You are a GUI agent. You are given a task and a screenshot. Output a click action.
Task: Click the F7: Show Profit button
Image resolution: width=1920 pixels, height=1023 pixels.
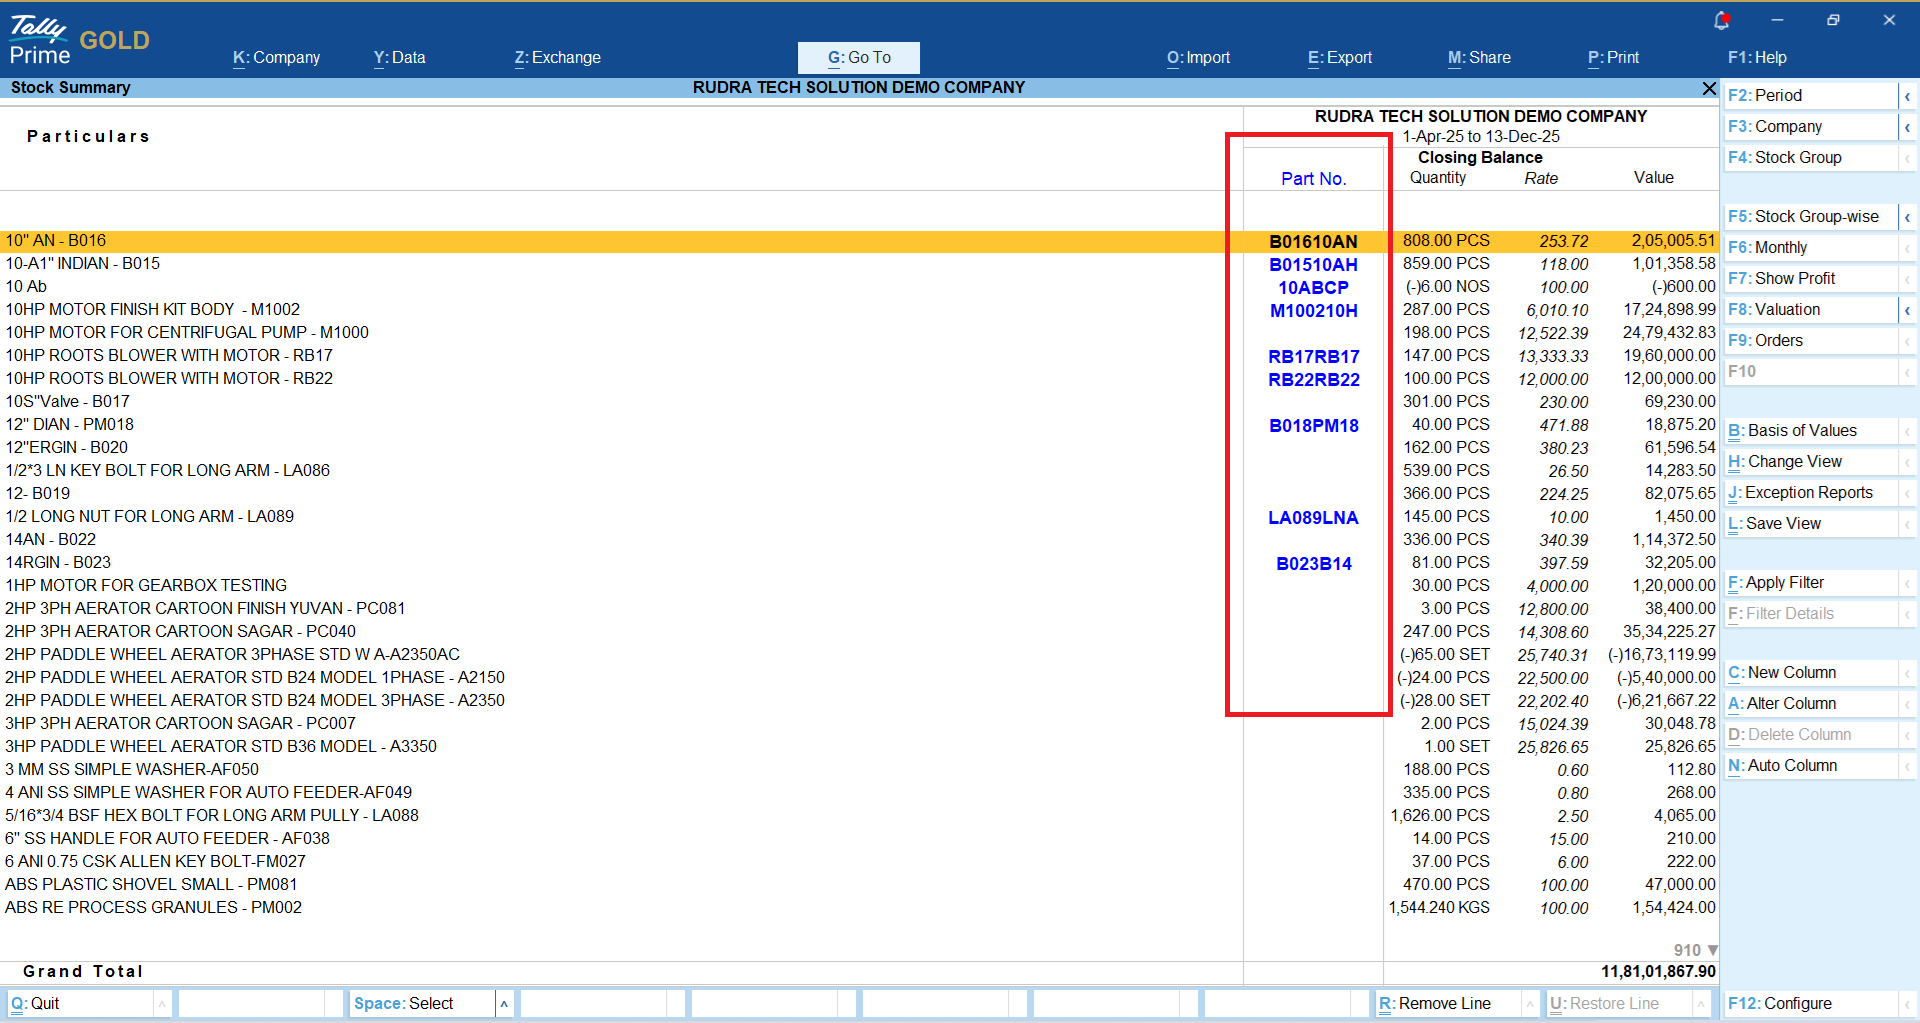pyautogui.click(x=1810, y=279)
